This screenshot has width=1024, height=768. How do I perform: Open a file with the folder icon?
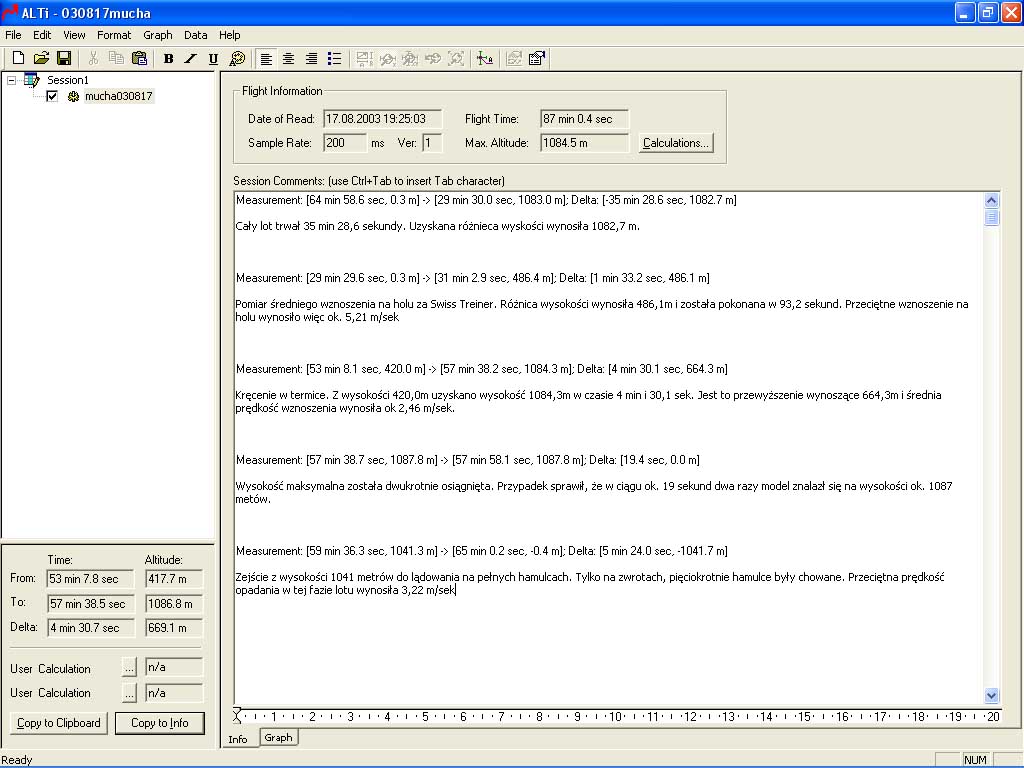41,59
